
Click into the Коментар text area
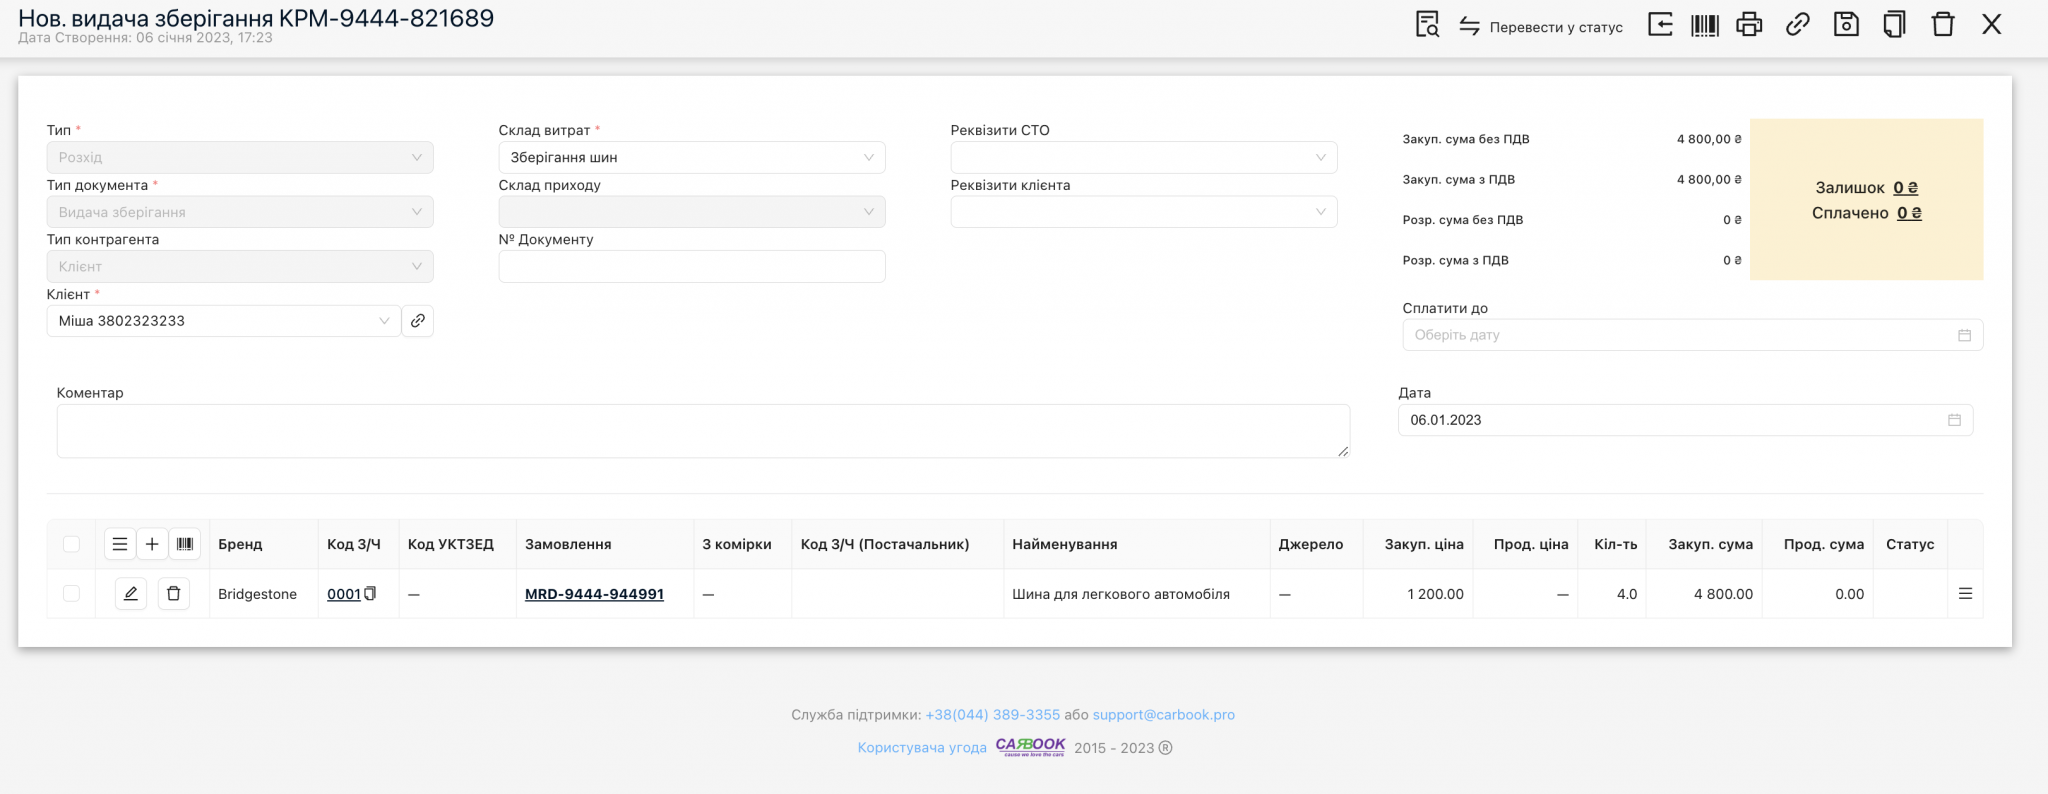(702, 431)
